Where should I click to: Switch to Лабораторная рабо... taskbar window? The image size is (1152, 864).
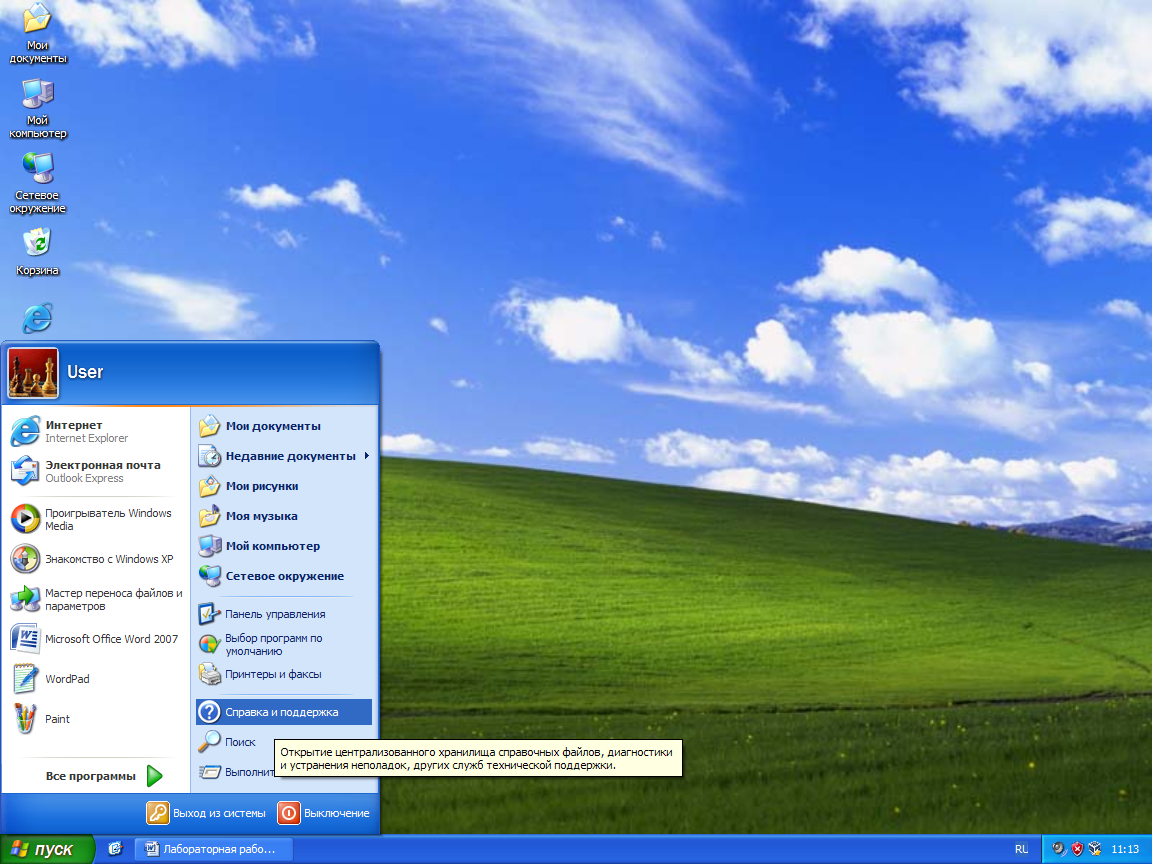(x=214, y=849)
